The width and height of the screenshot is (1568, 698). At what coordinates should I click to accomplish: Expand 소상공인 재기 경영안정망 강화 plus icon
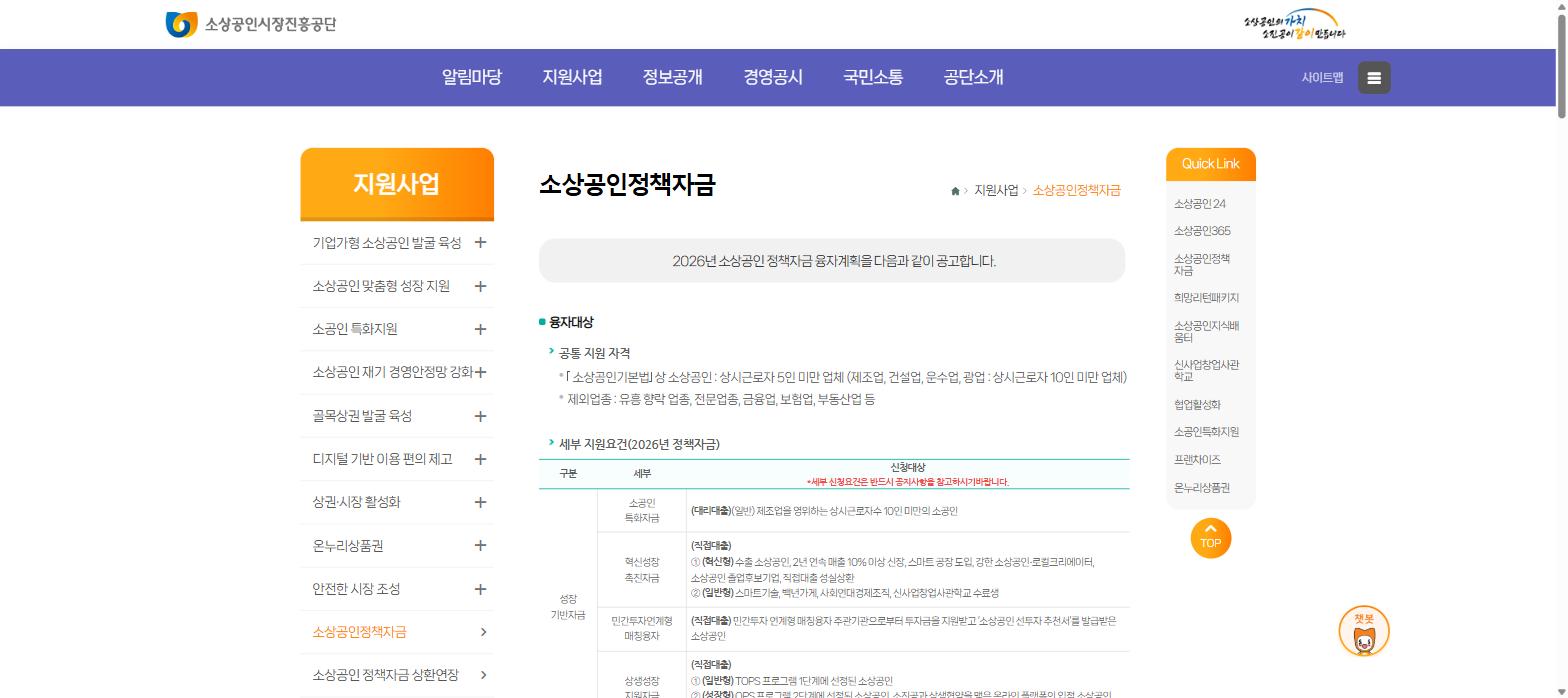[480, 372]
